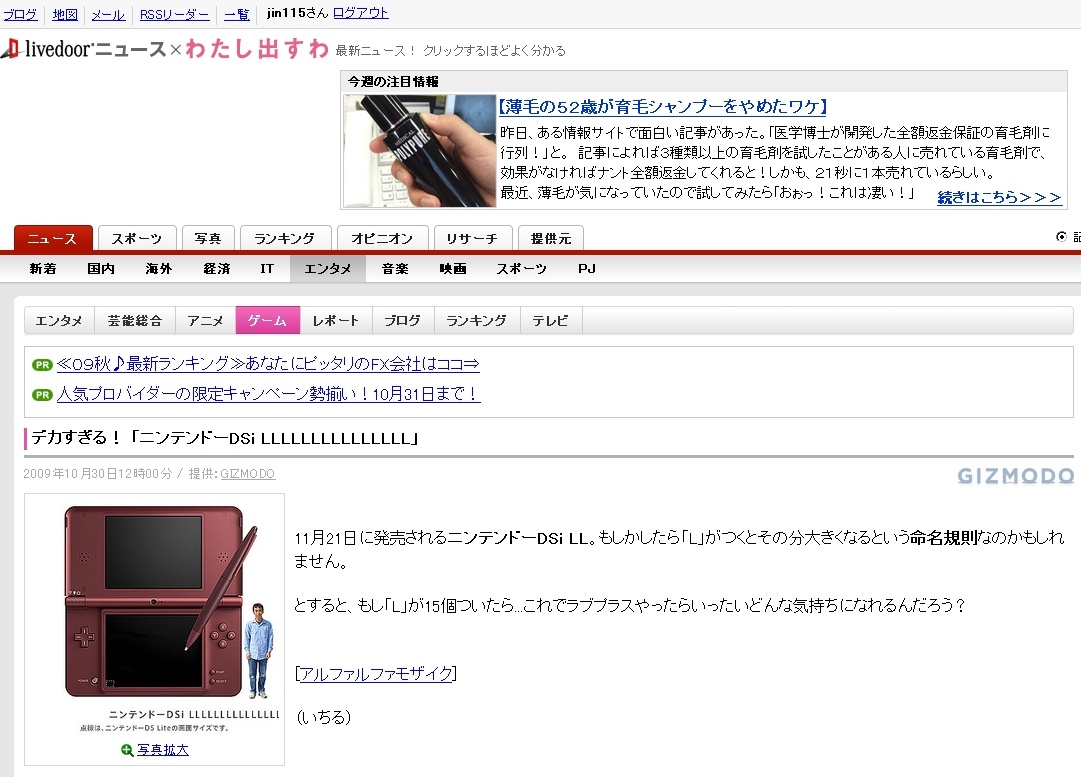This screenshot has width=1081, height=777.
Task: Open the メール link in top bar
Action: [108, 14]
